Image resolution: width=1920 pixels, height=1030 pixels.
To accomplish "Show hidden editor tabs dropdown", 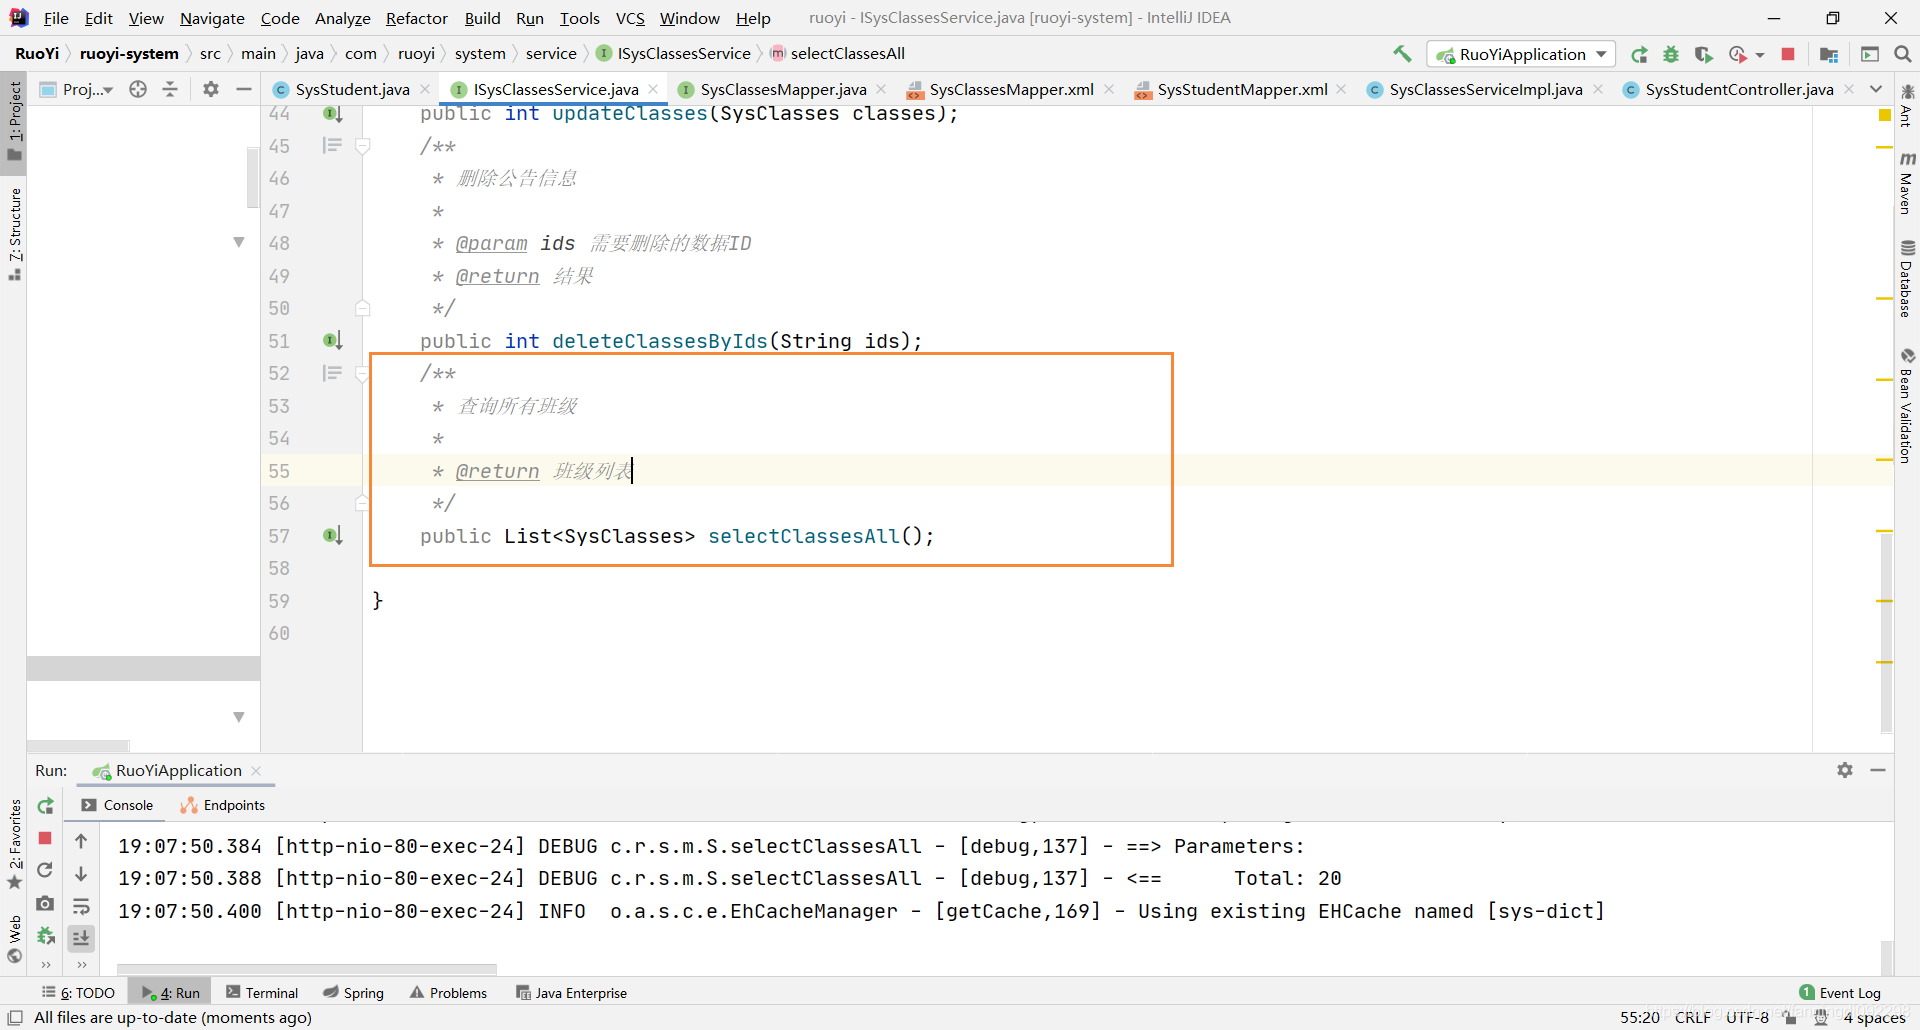I will tap(1876, 89).
